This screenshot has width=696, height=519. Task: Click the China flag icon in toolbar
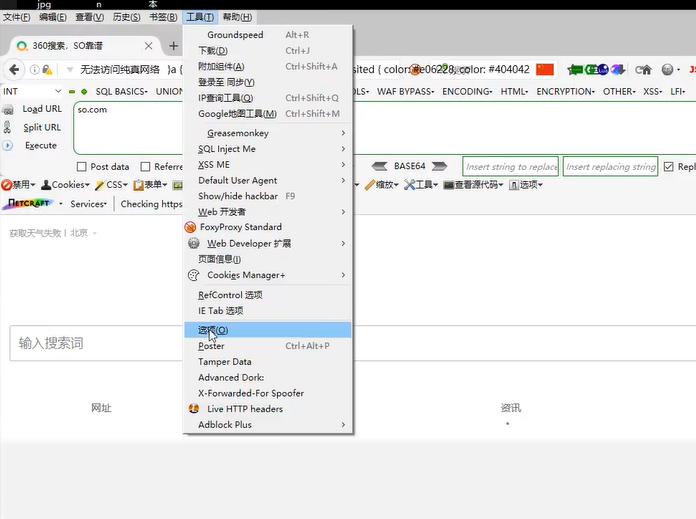545,70
